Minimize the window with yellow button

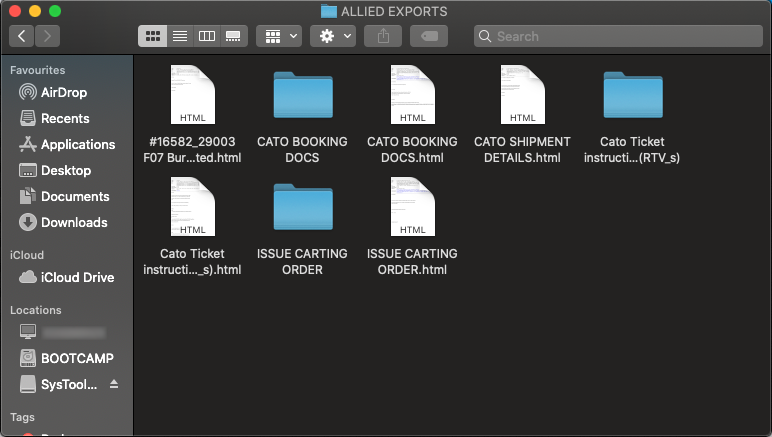pyautogui.click(x=35, y=11)
